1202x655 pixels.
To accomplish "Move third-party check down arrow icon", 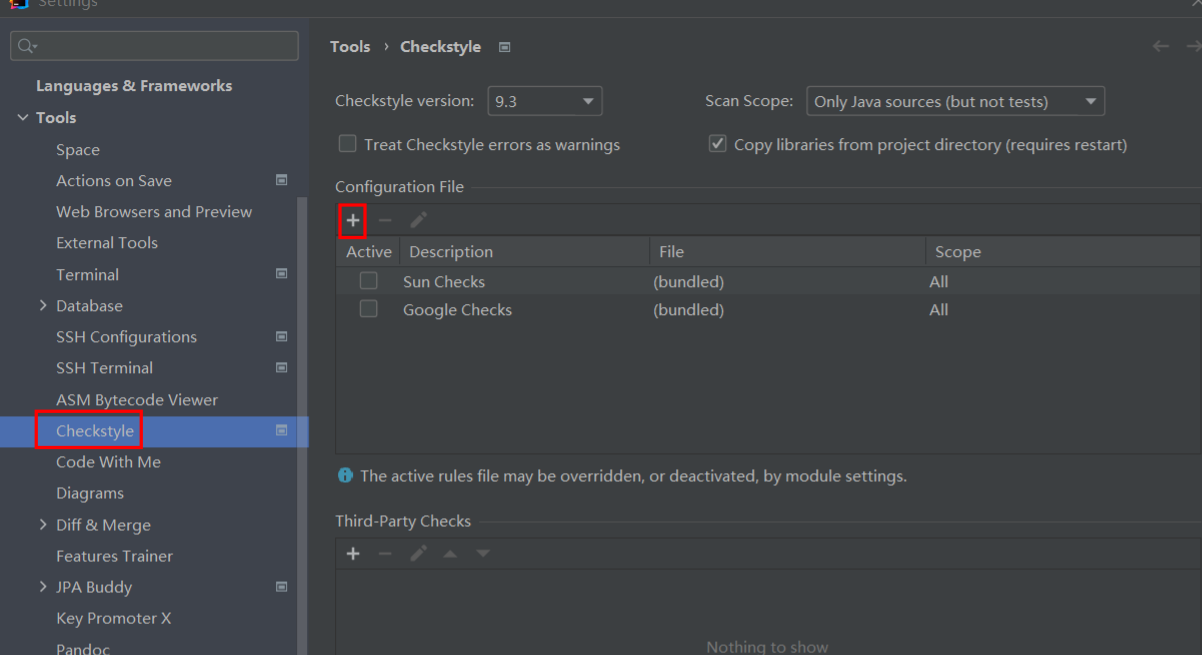I will point(483,553).
